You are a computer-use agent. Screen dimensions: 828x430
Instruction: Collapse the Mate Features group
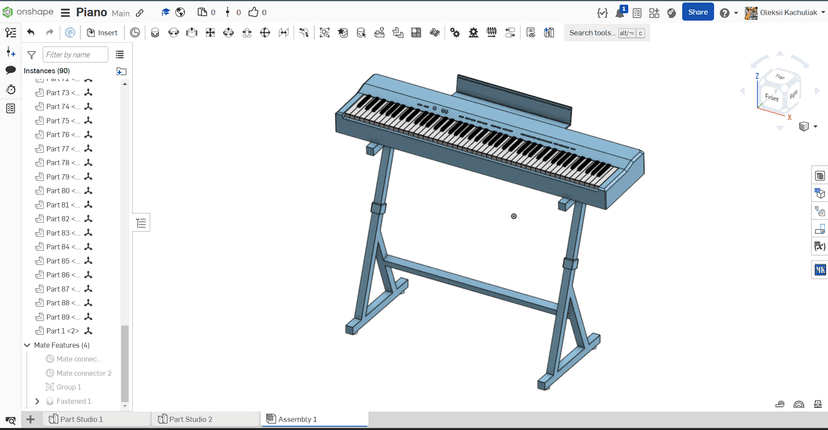point(27,345)
